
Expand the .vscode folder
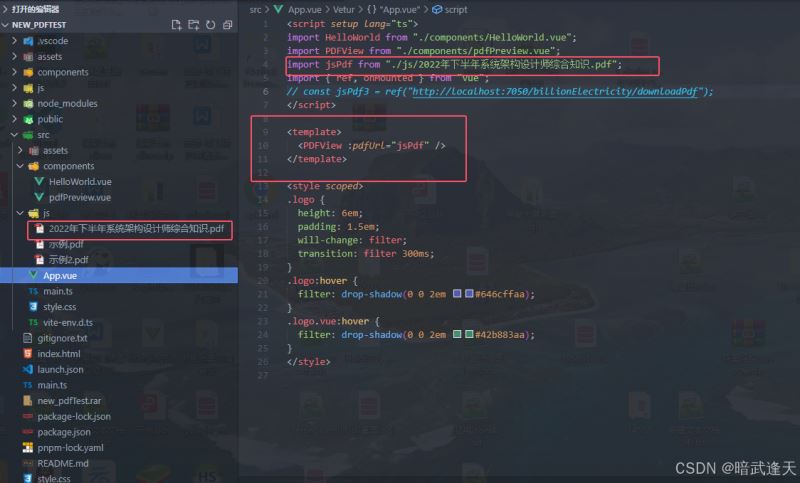[15, 41]
